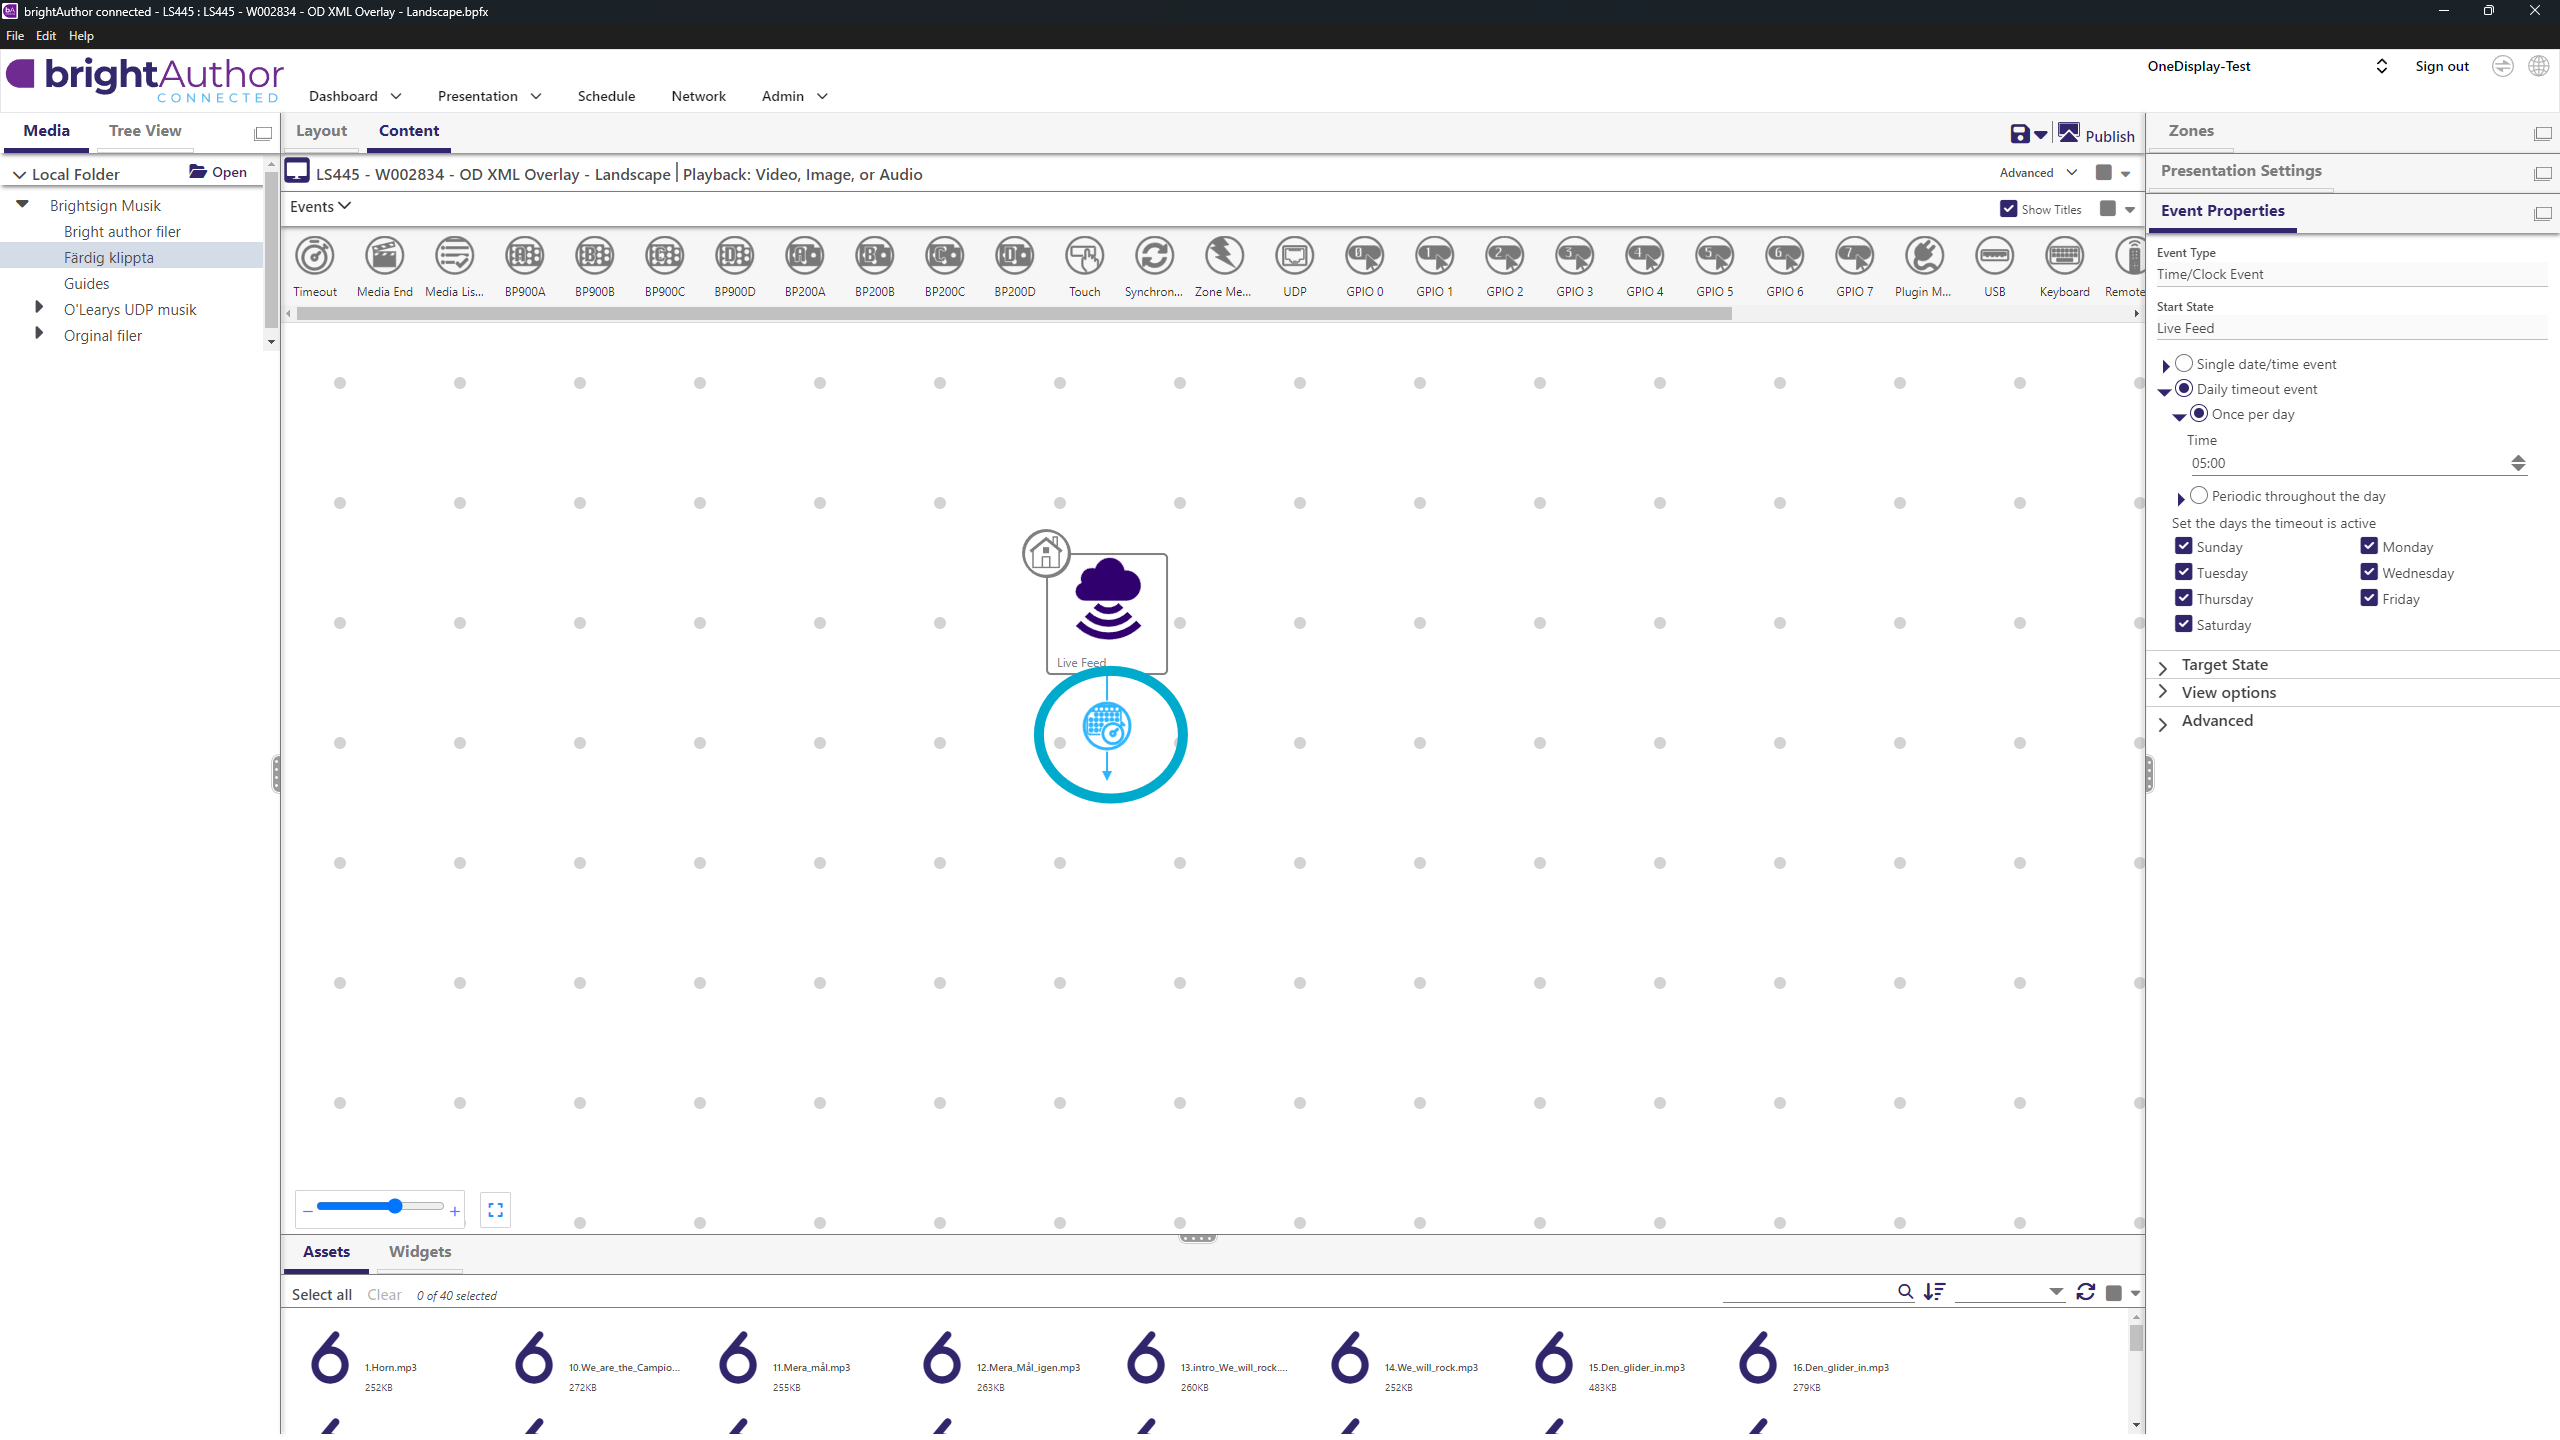Click the refresh assets icon

[2085, 1292]
